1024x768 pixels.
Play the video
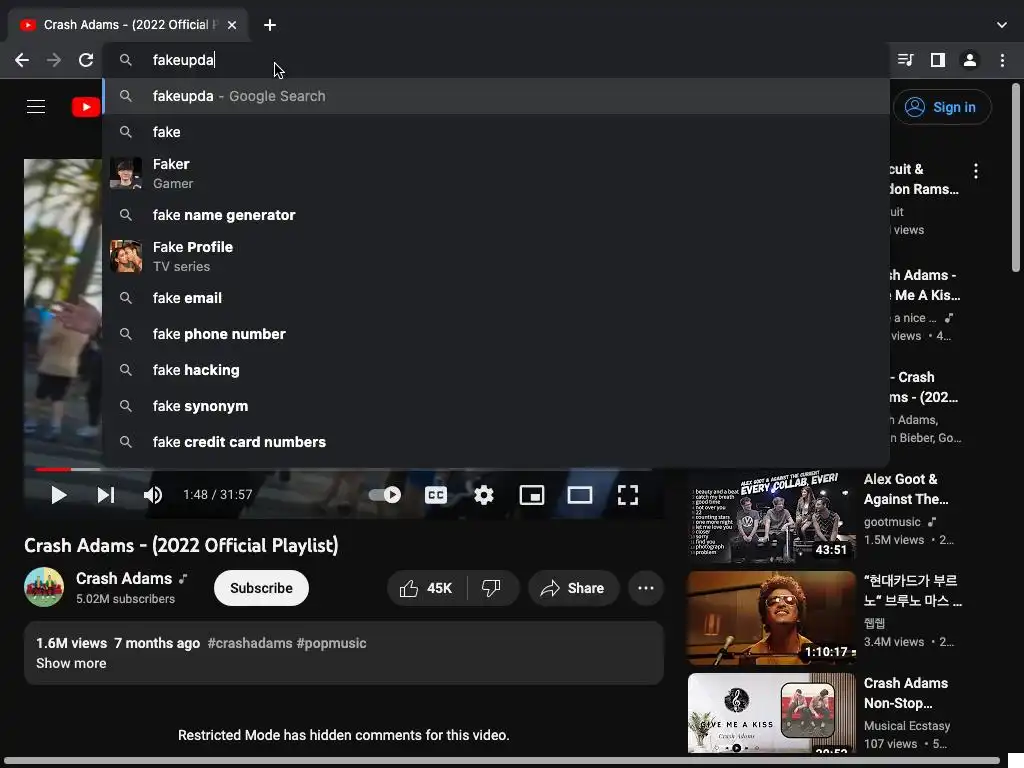pos(58,495)
